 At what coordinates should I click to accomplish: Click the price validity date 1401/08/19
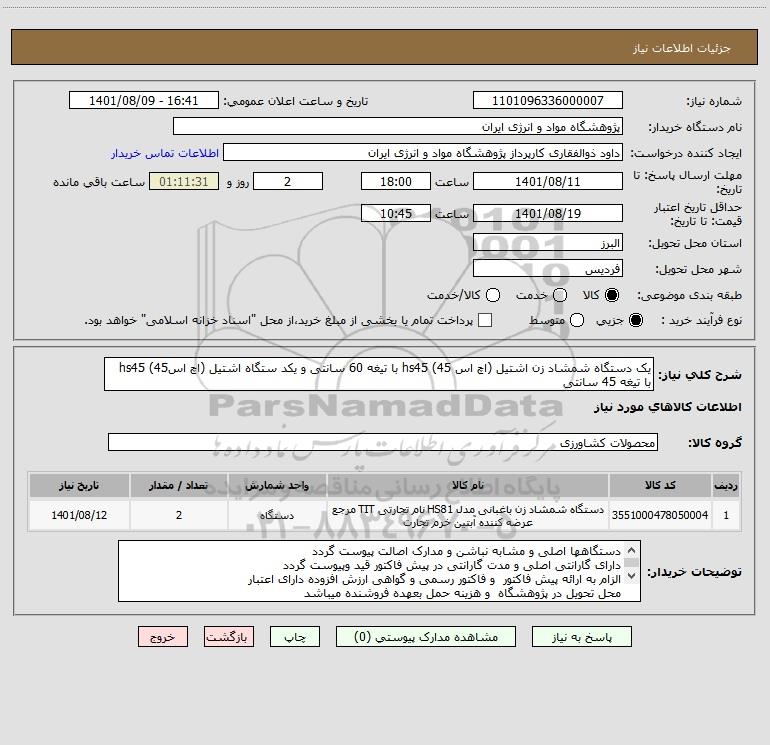(548, 213)
